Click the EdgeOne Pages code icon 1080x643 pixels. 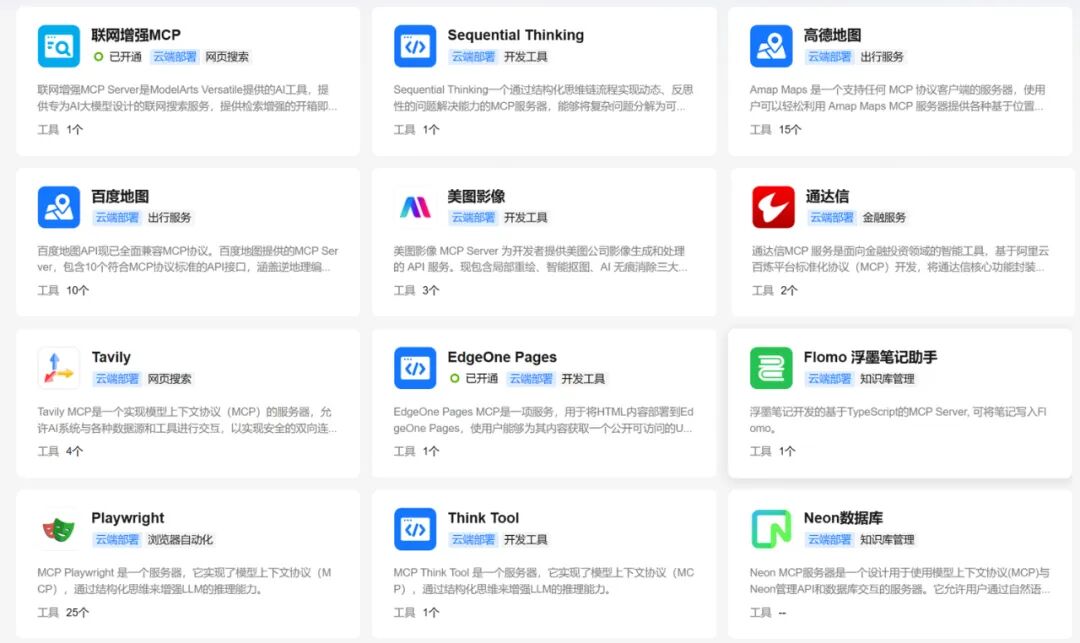[x=415, y=367]
